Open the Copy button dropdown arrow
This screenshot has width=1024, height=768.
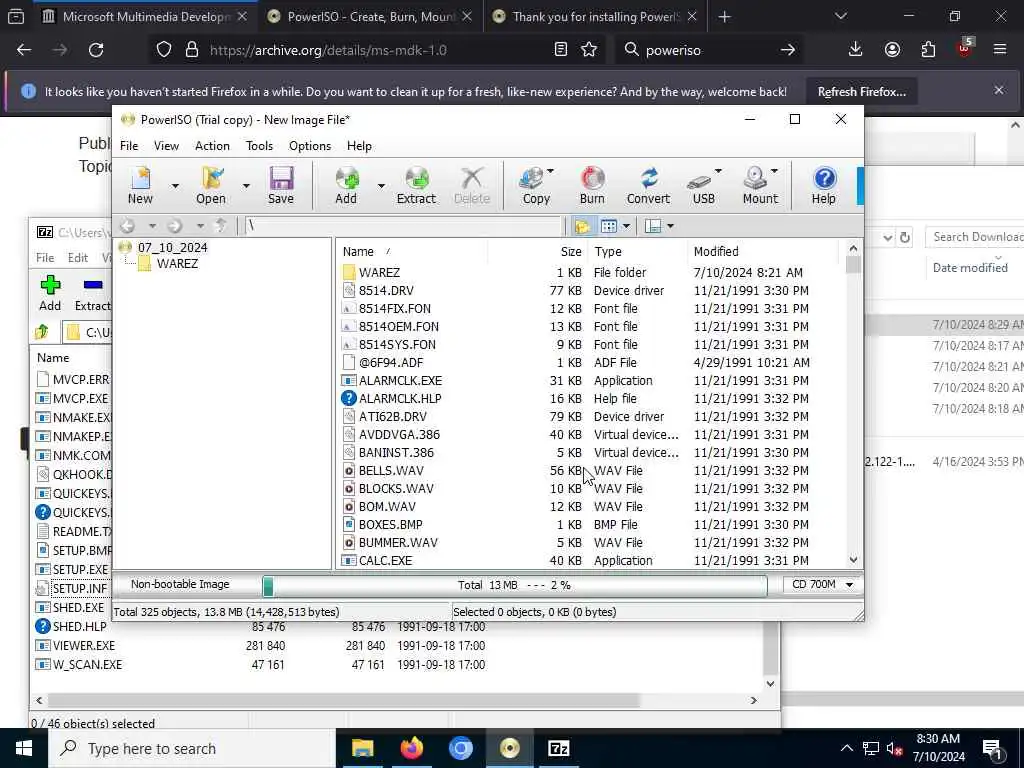coord(551,171)
